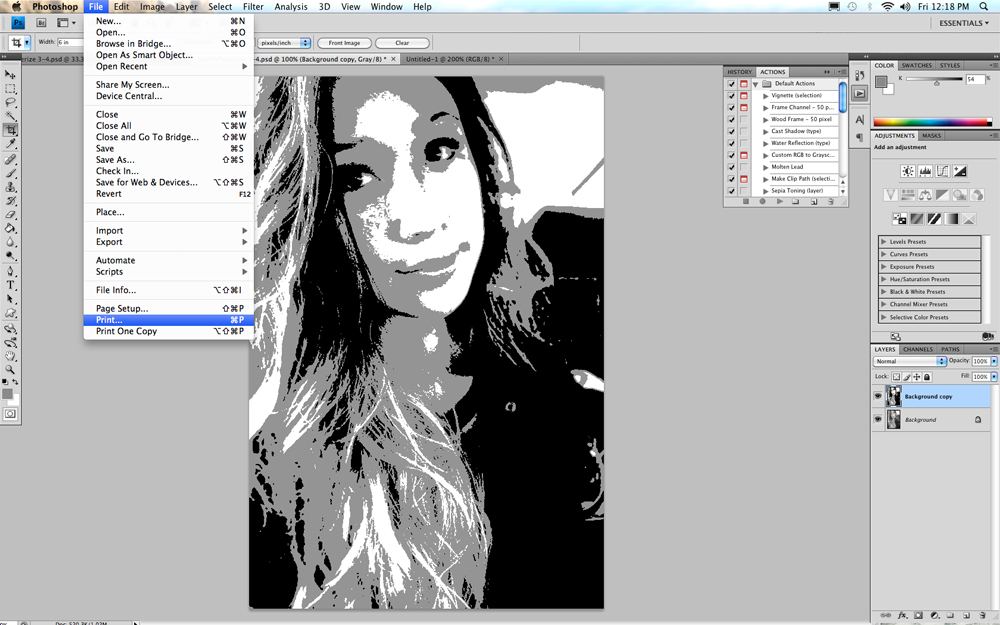The width and height of the screenshot is (1000, 625).
Task: Launch Bridge from the Br icon
Action: 41,22
